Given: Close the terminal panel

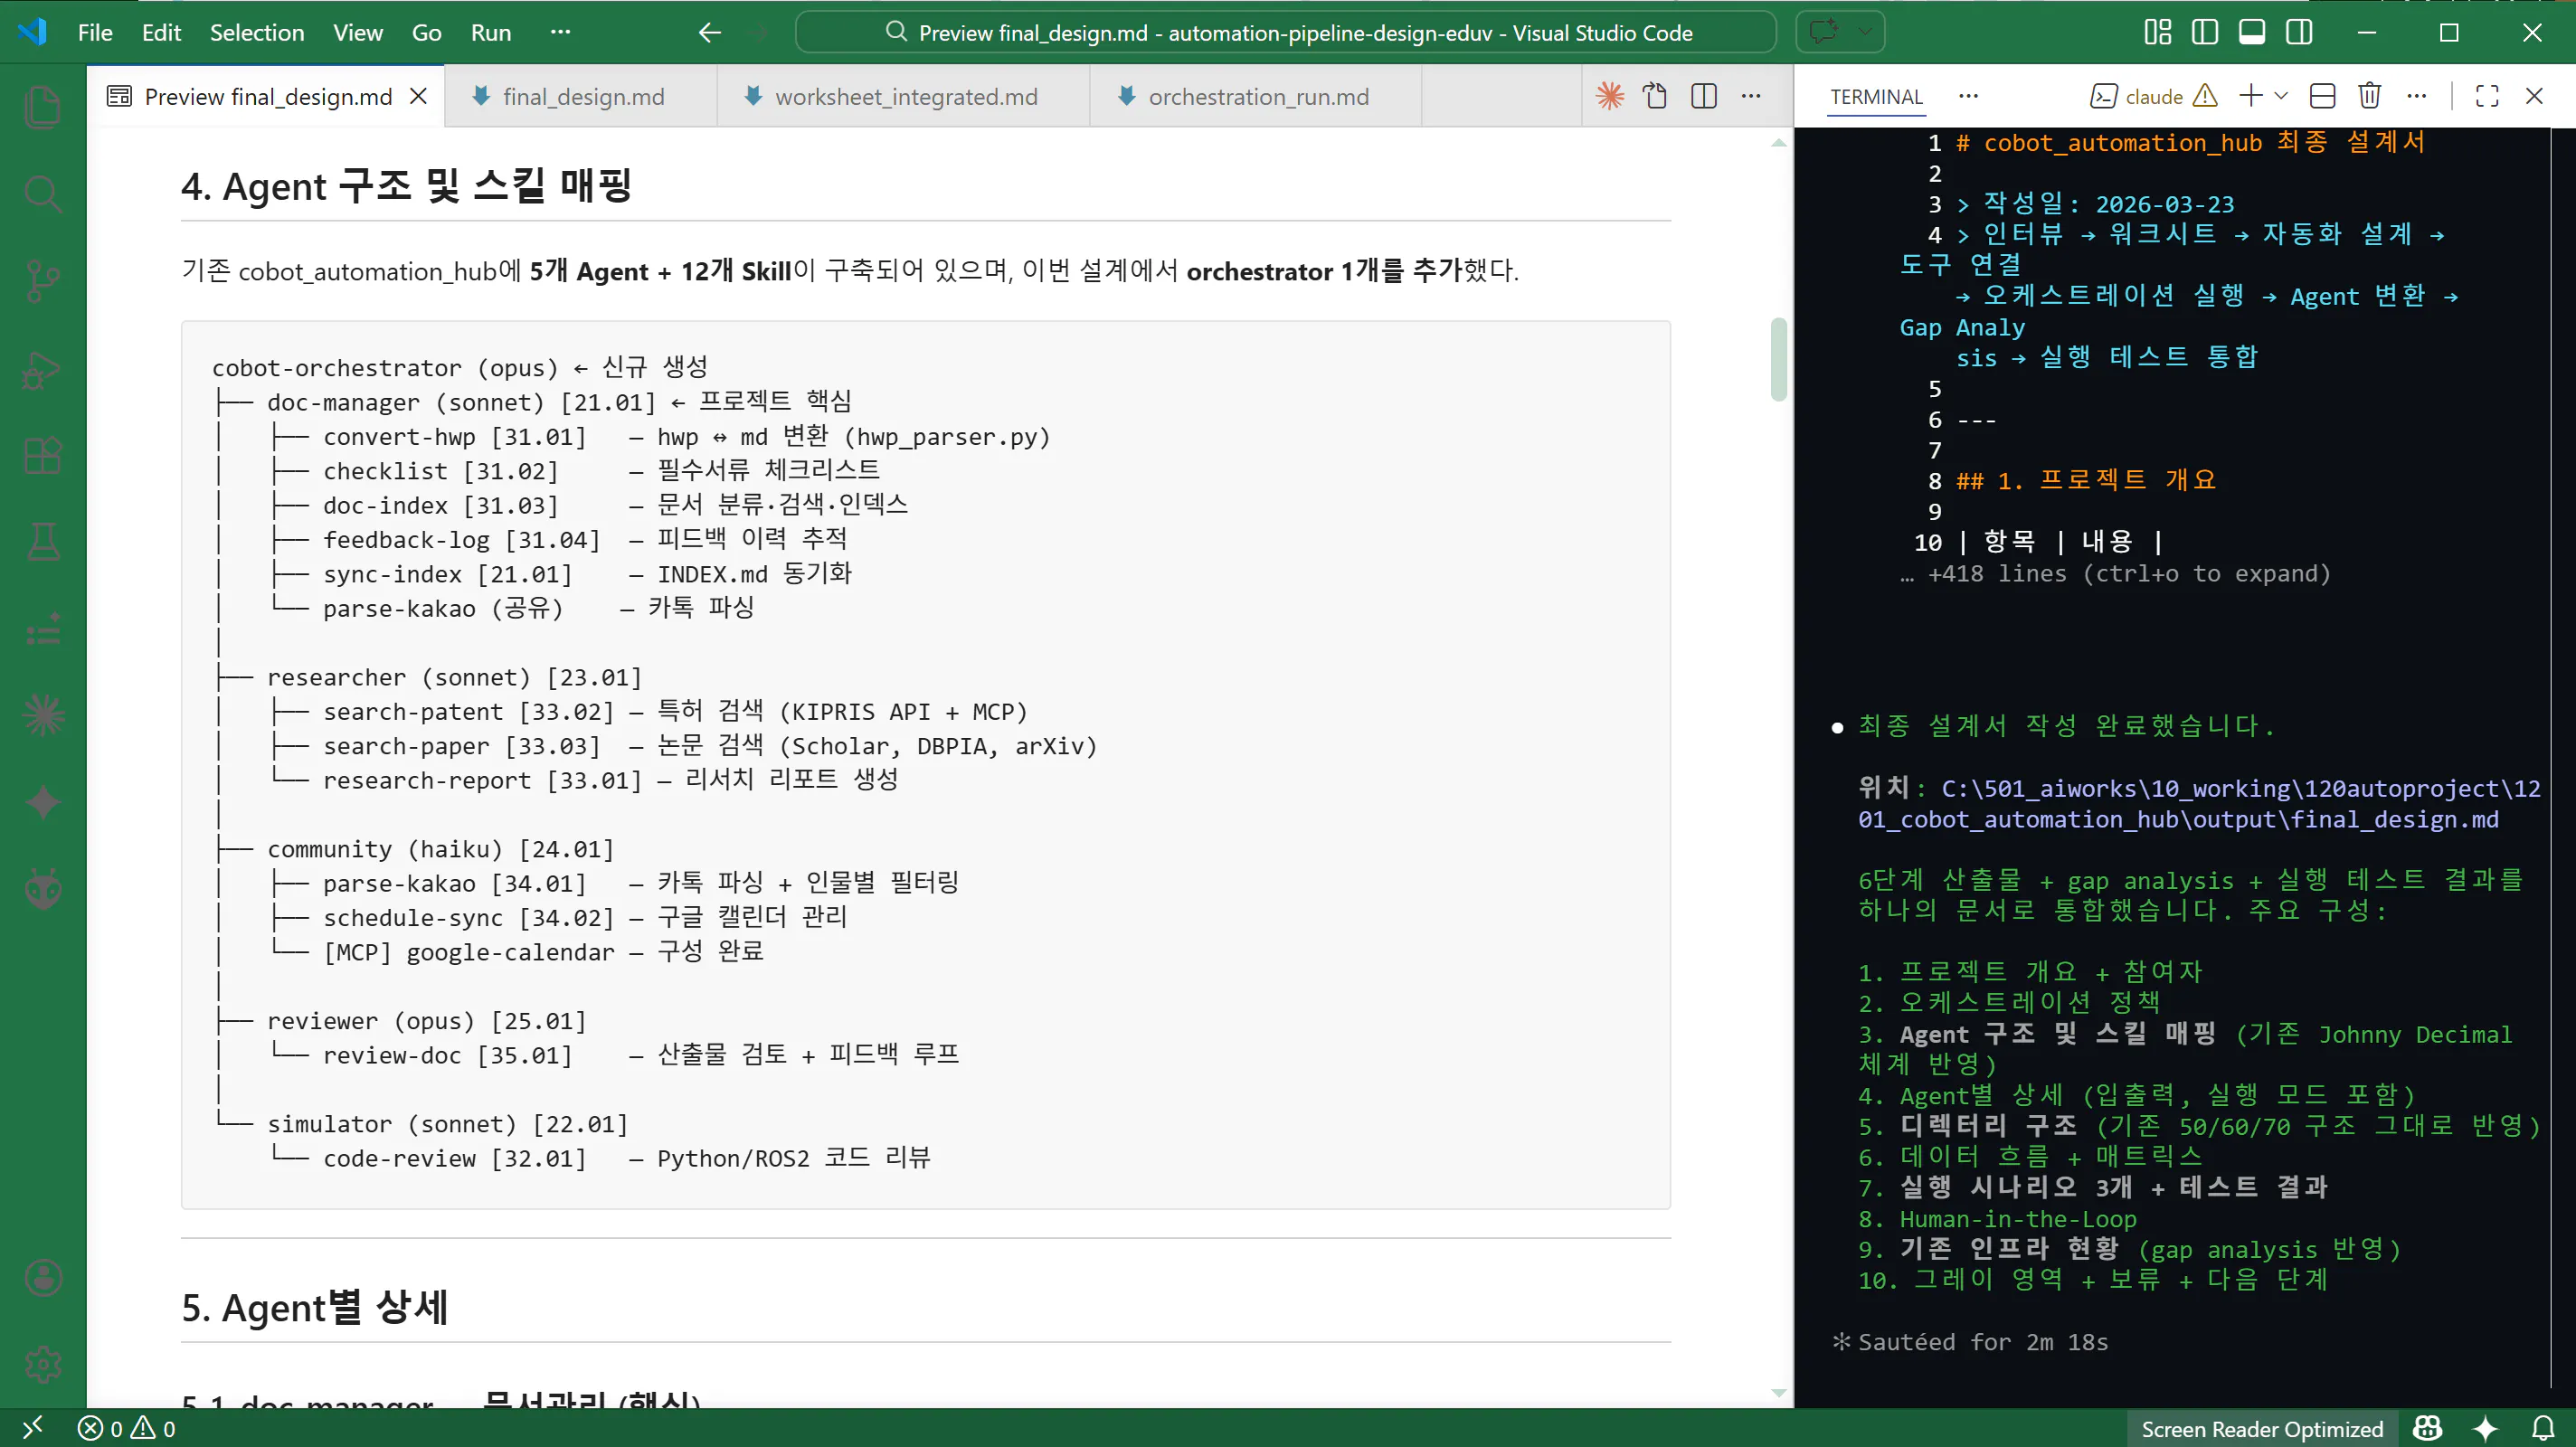Looking at the screenshot, I should tap(2534, 96).
